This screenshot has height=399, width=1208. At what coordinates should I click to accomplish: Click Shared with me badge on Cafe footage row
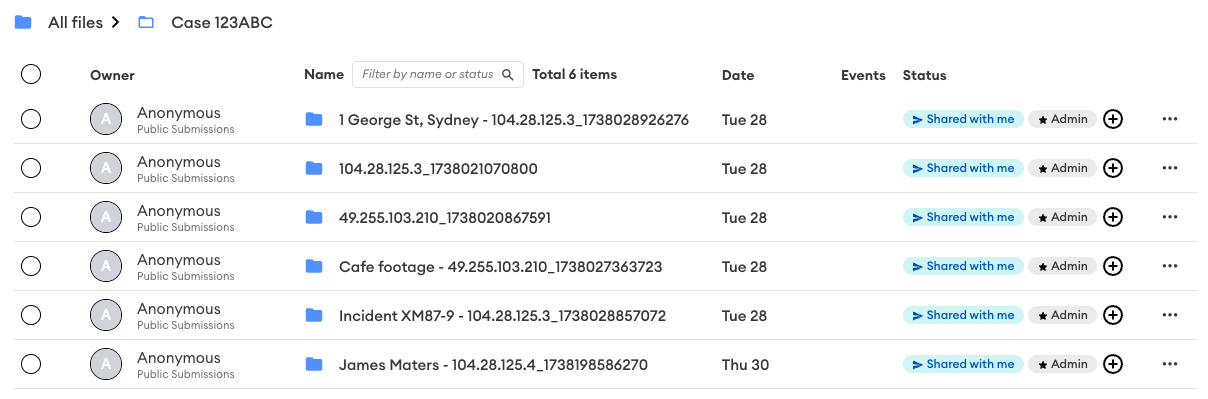click(x=964, y=267)
